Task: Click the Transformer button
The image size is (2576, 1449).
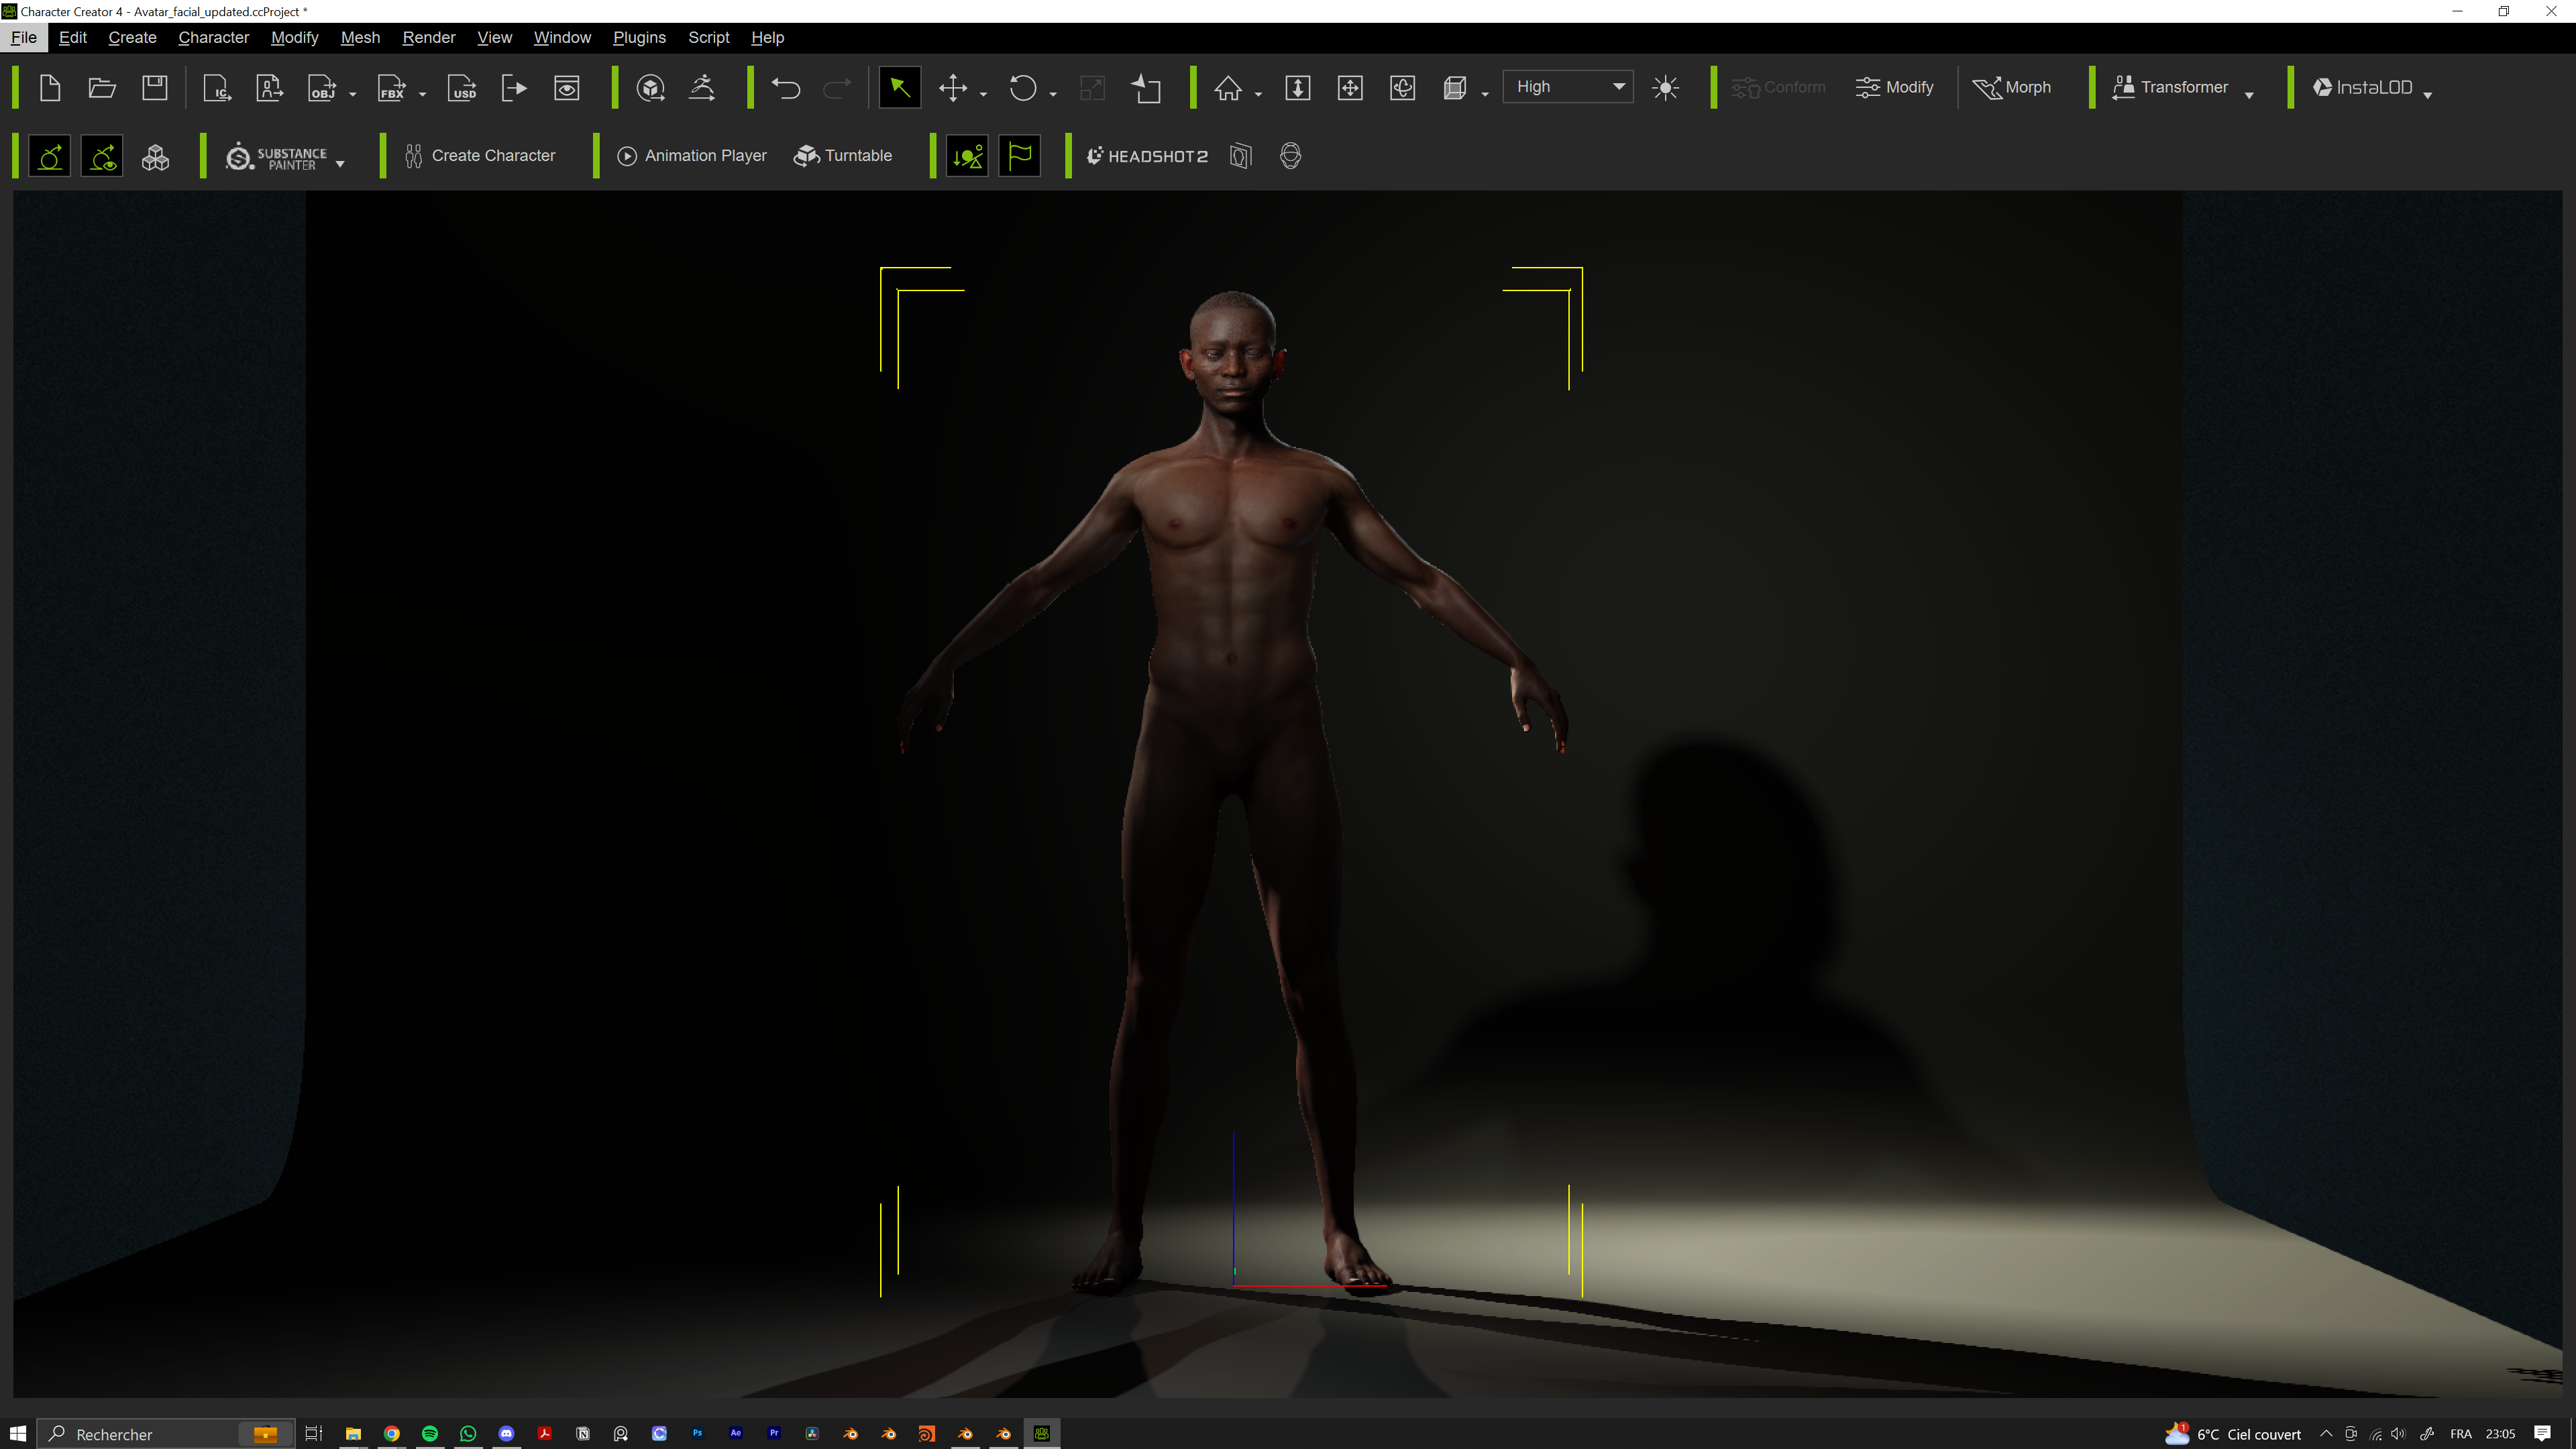Action: click(x=2170, y=88)
